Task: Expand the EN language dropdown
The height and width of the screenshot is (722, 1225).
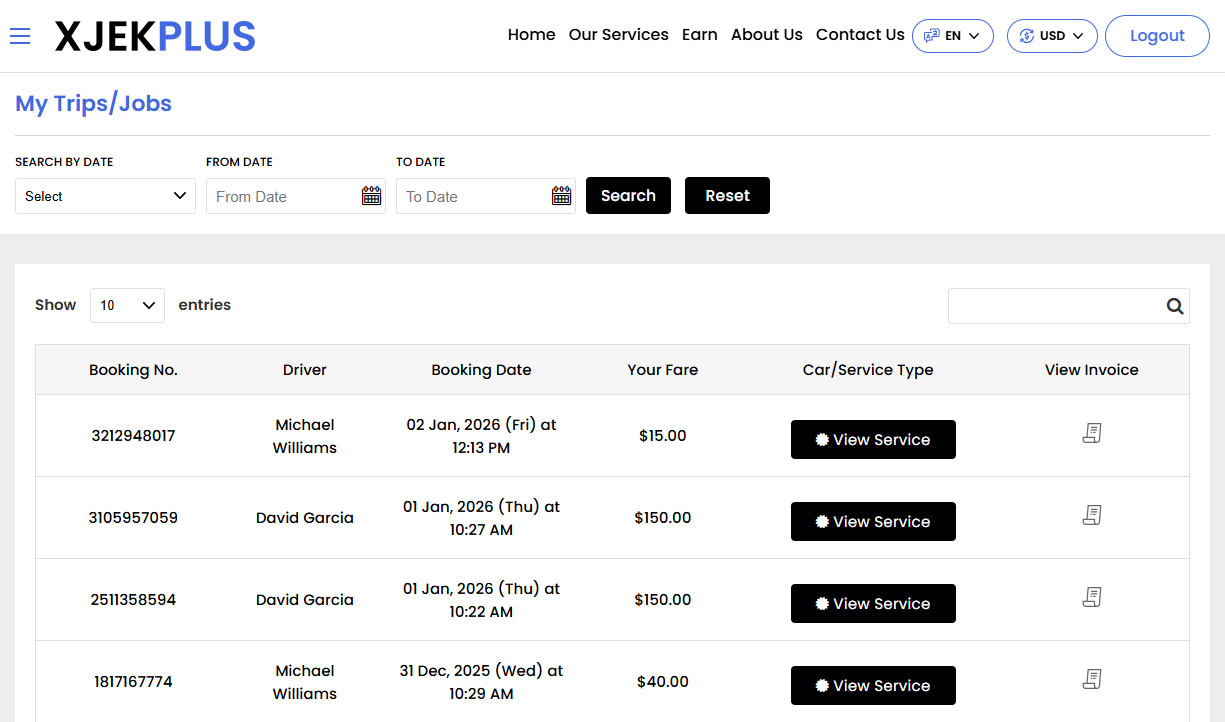Action: coord(952,36)
